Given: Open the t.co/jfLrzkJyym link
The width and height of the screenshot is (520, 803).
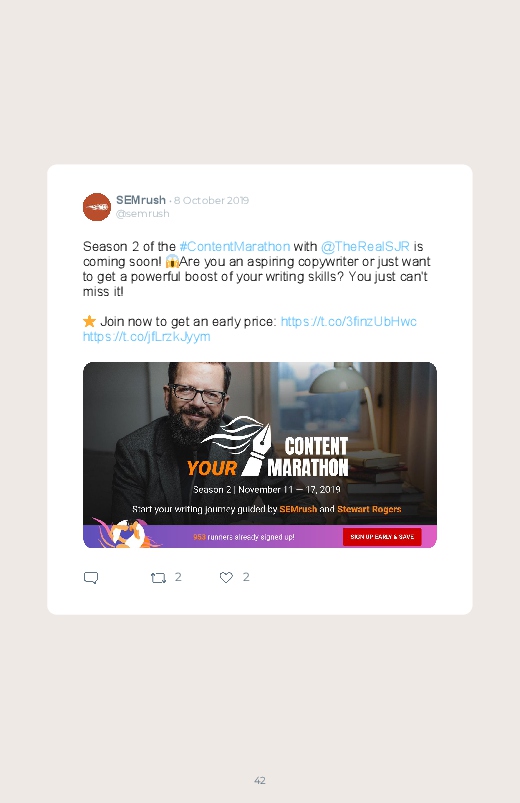Looking at the screenshot, I should (147, 336).
